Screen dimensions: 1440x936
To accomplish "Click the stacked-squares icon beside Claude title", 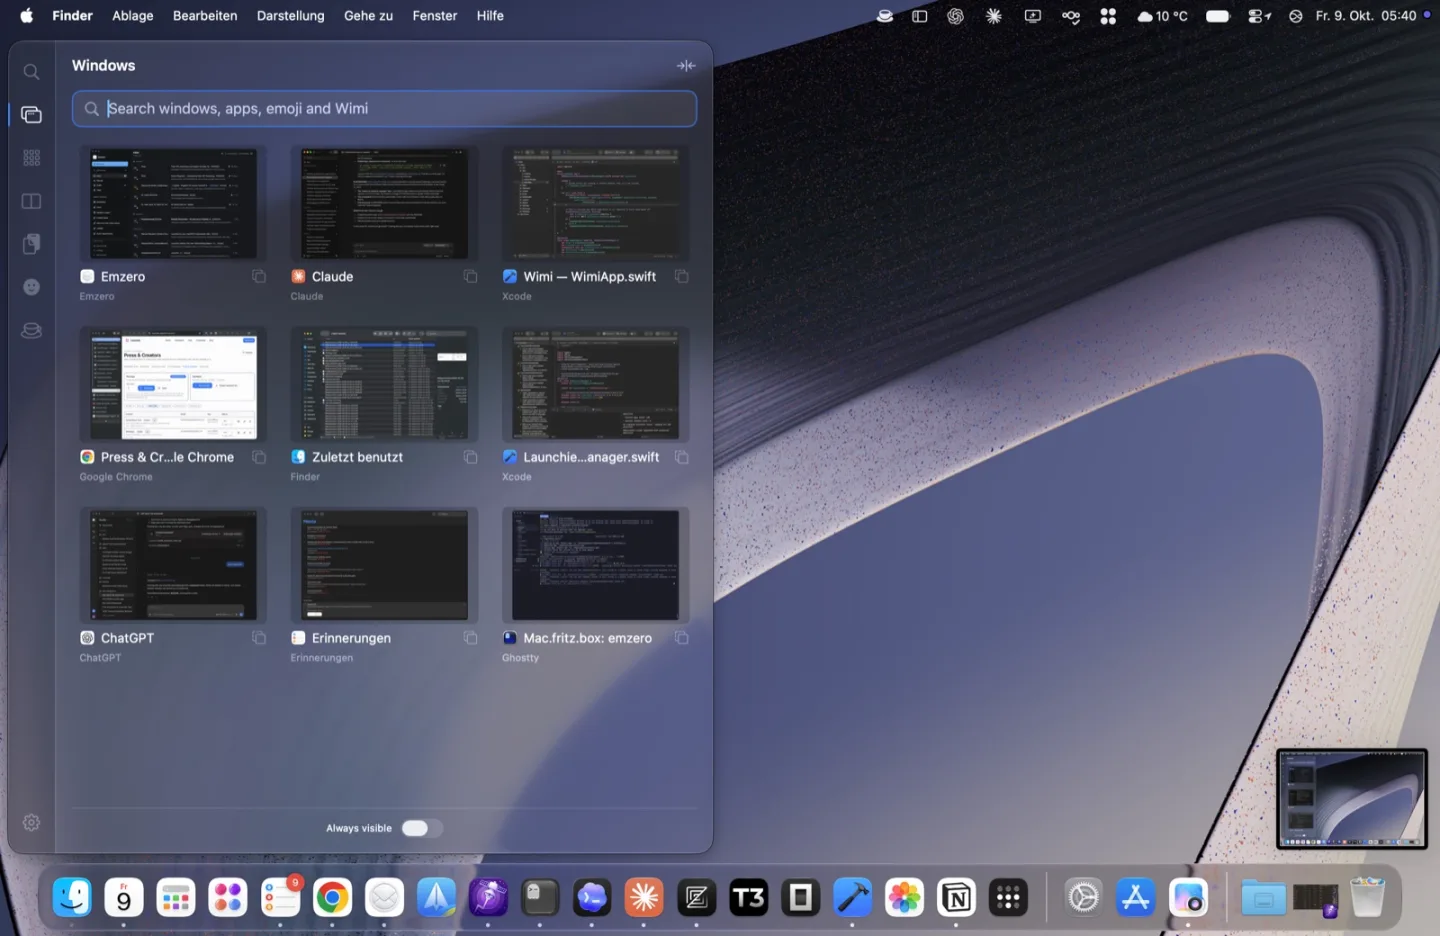I will [x=470, y=277].
